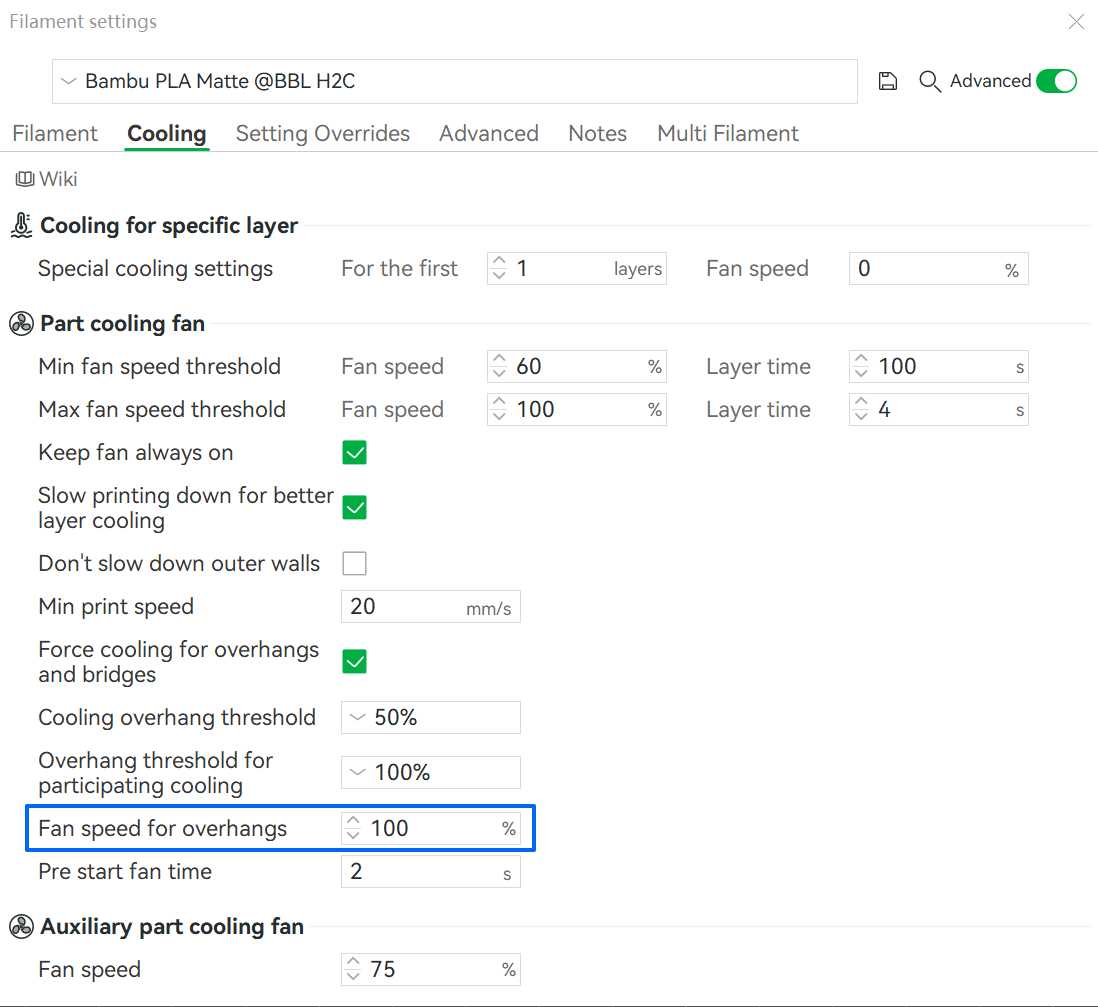Click the Special cooling settings label

click(155, 269)
